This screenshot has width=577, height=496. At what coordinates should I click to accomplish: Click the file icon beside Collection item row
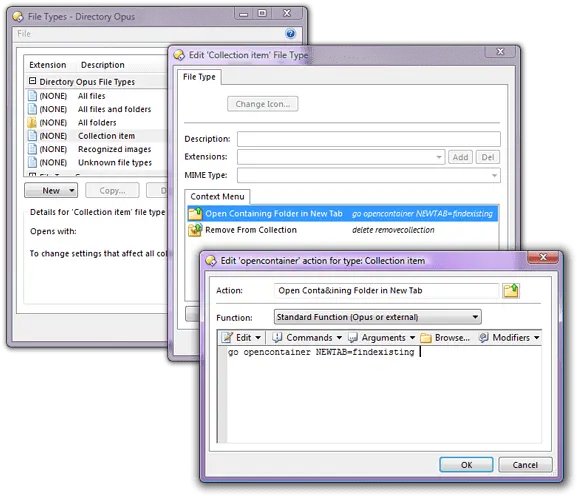(32, 135)
